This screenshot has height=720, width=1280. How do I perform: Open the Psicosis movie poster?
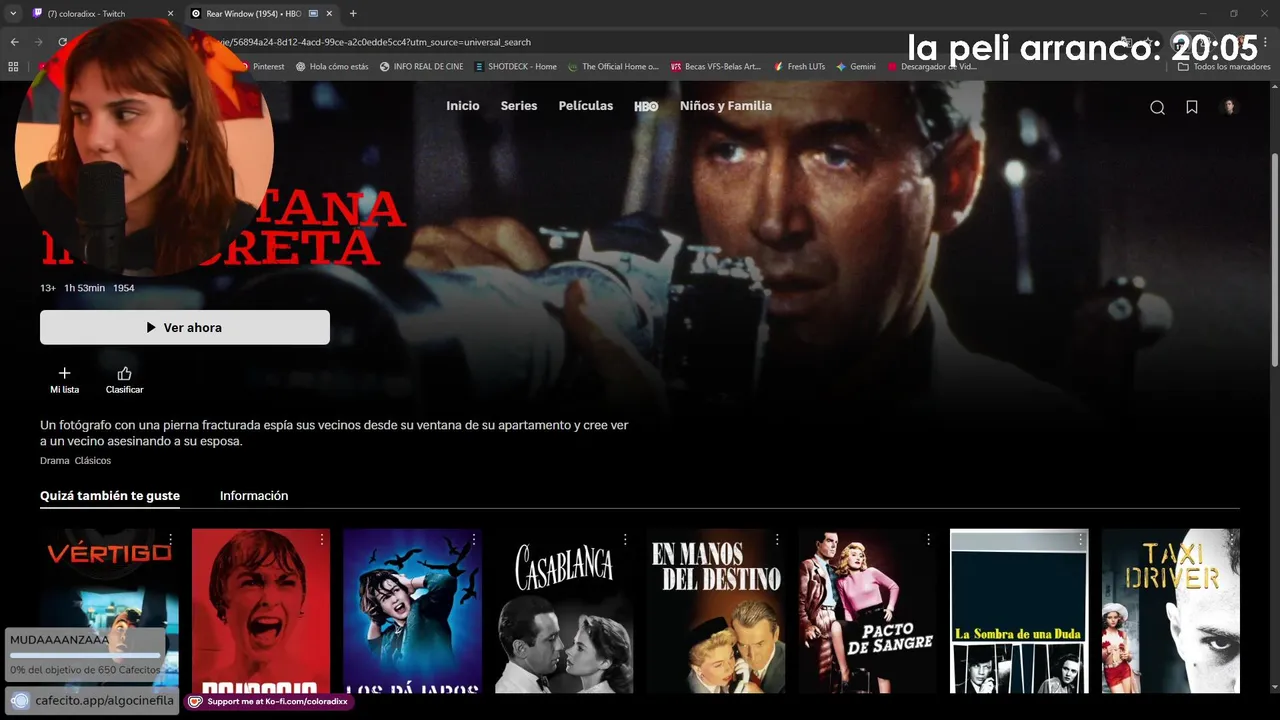coord(261,611)
